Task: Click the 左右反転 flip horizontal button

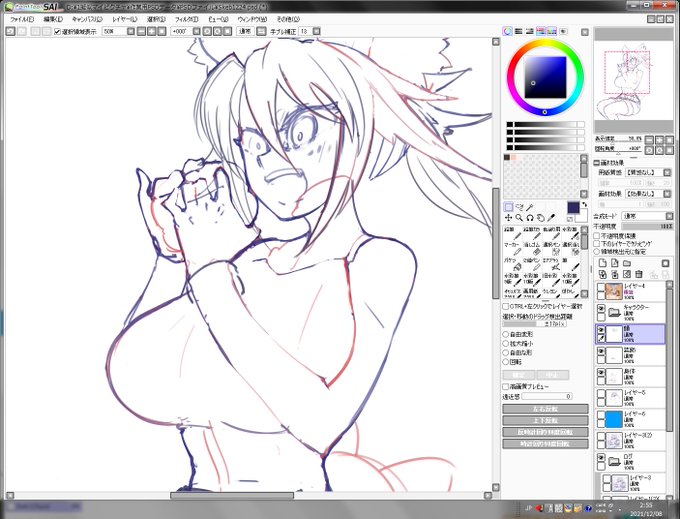Action: click(x=546, y=409)
